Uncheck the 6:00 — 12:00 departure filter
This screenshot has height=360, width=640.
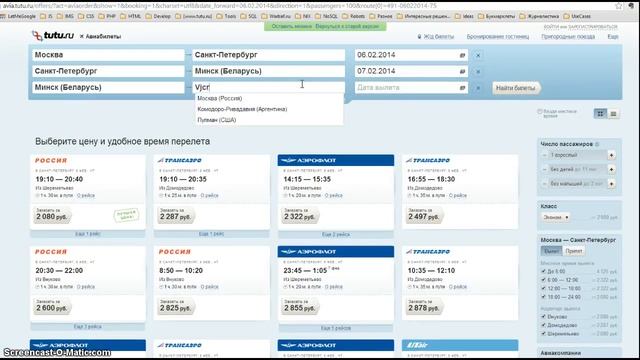point(543,280)
